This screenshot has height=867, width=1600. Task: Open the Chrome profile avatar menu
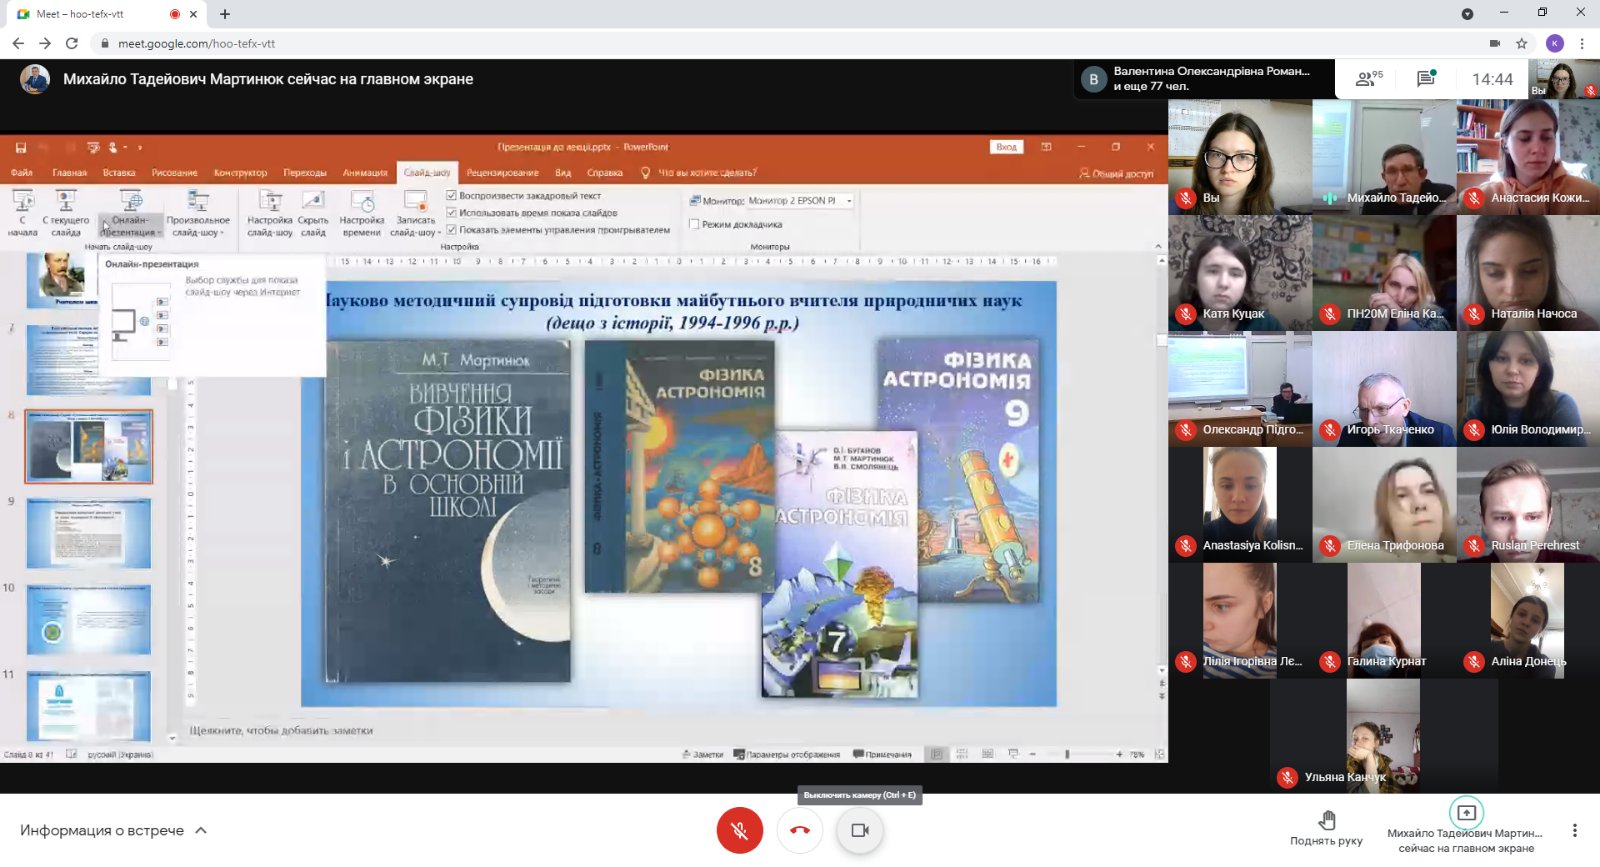1554,43
